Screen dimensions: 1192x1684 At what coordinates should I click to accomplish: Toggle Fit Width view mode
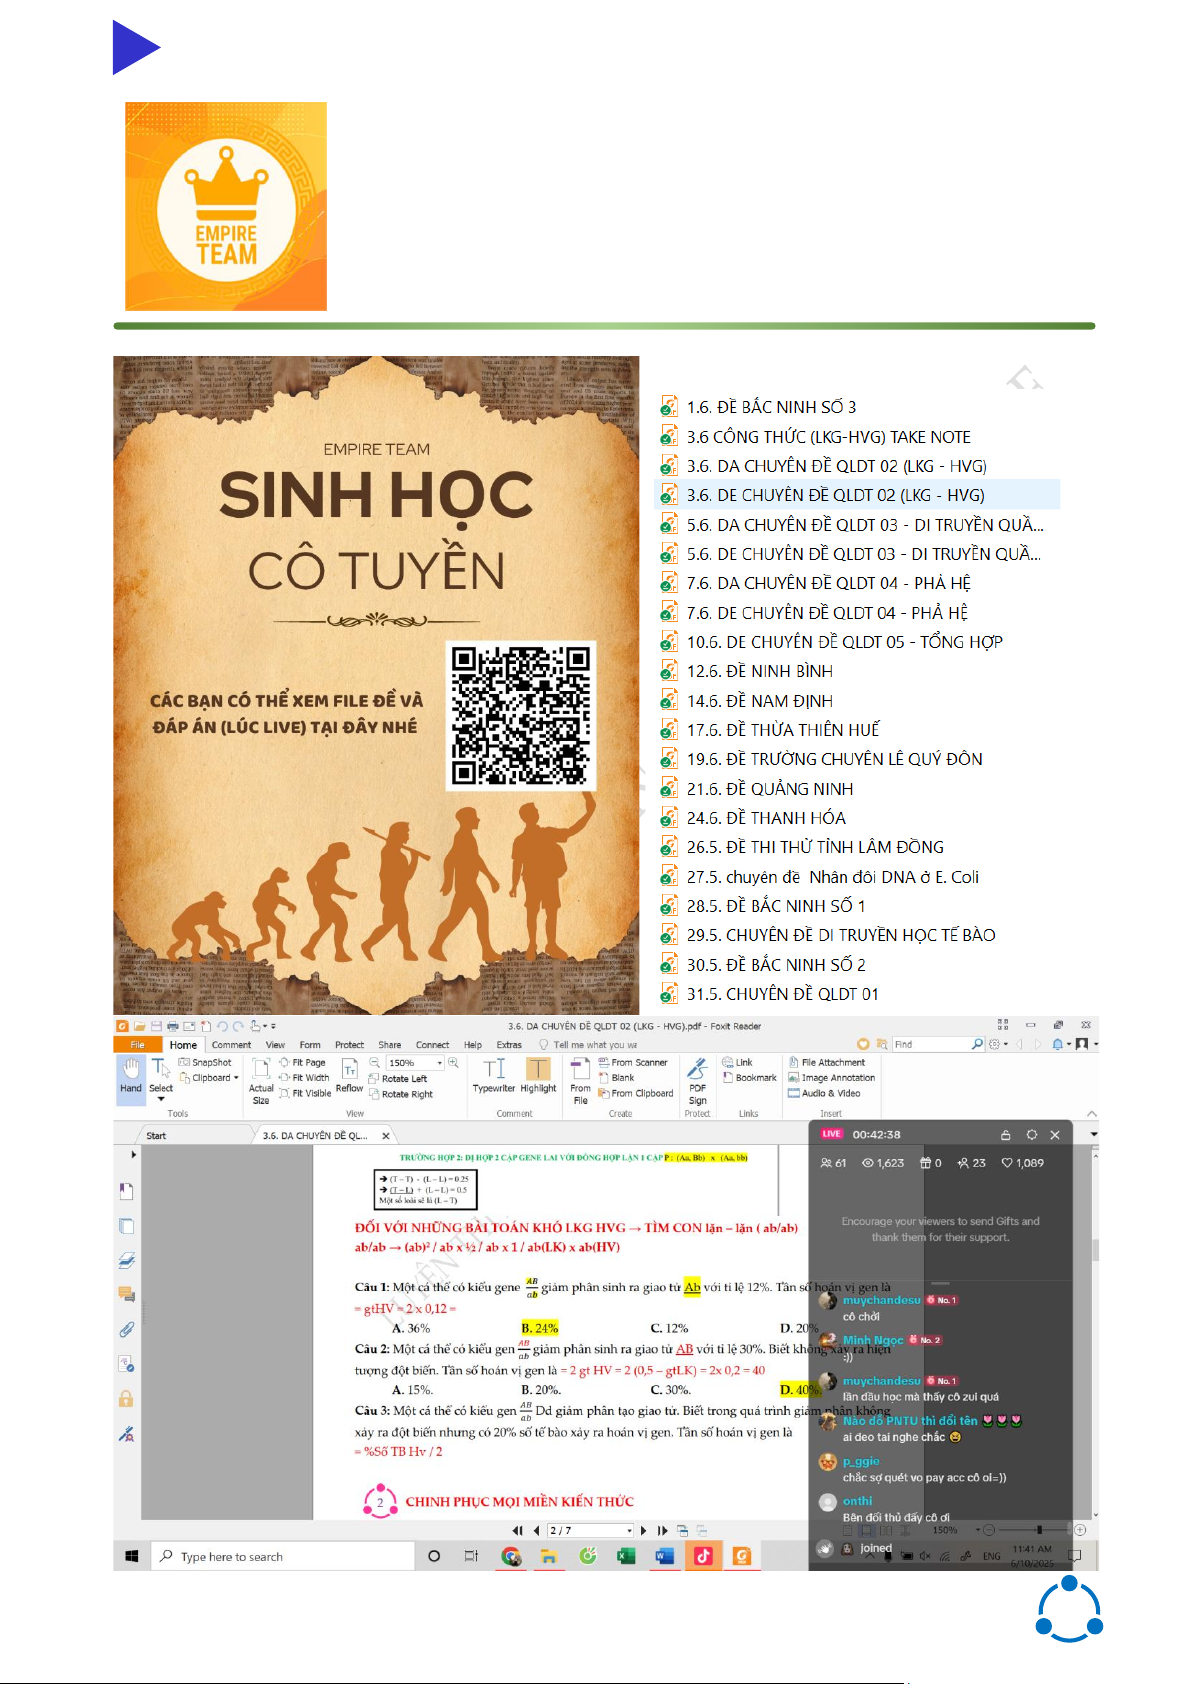coord(304,1078)
